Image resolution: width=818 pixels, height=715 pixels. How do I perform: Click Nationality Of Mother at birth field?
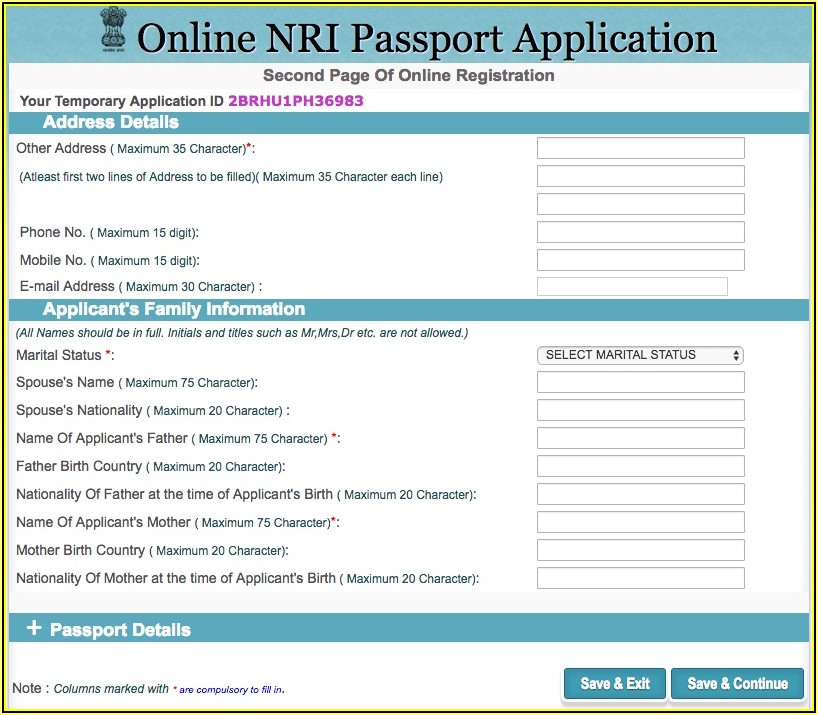coord(640,579)
